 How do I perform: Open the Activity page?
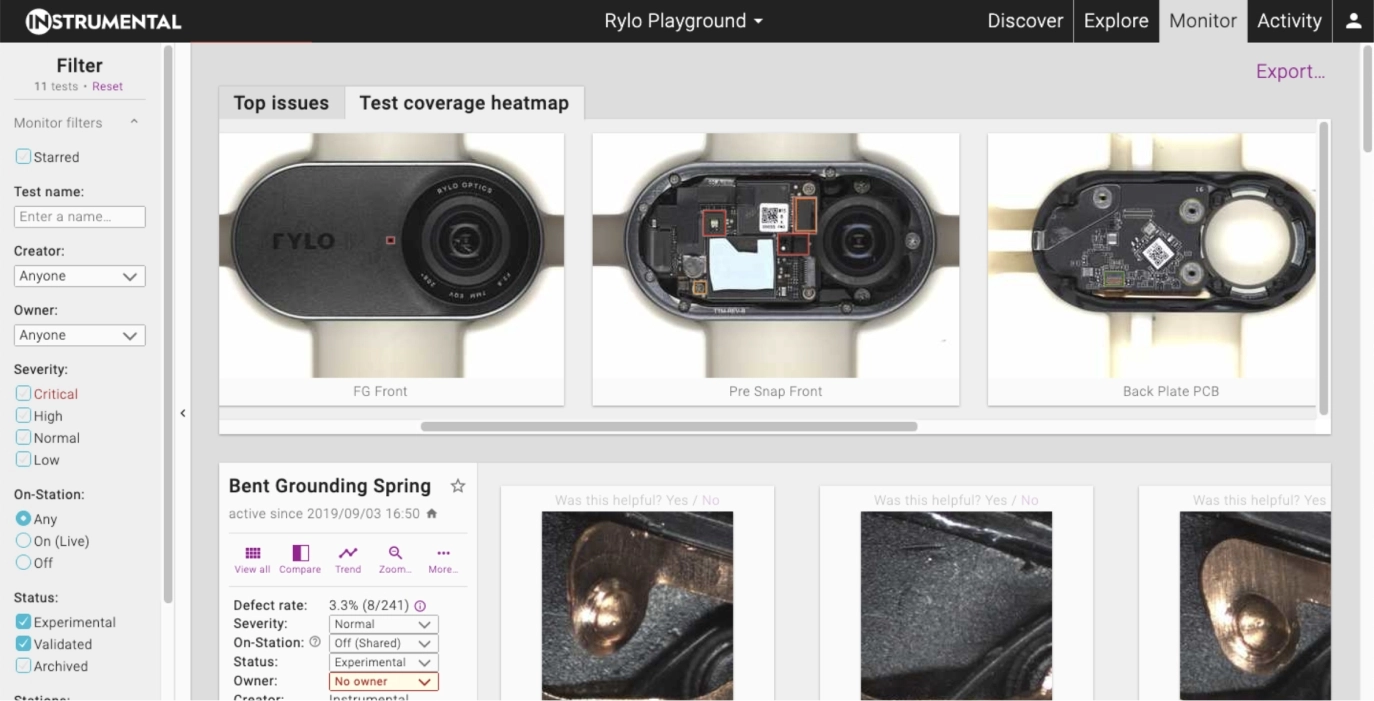click(1289, 21)
